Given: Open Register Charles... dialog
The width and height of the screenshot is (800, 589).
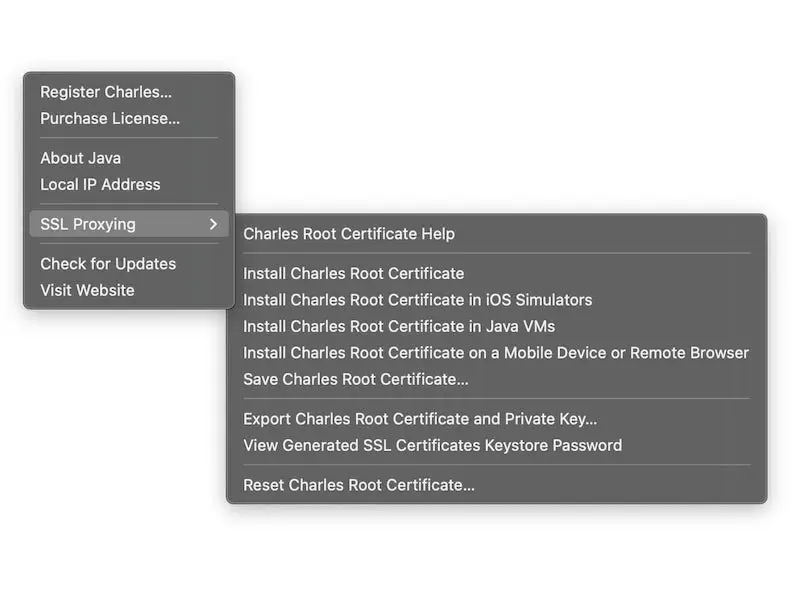Looking at the screenshot, I should coord(106,92).
